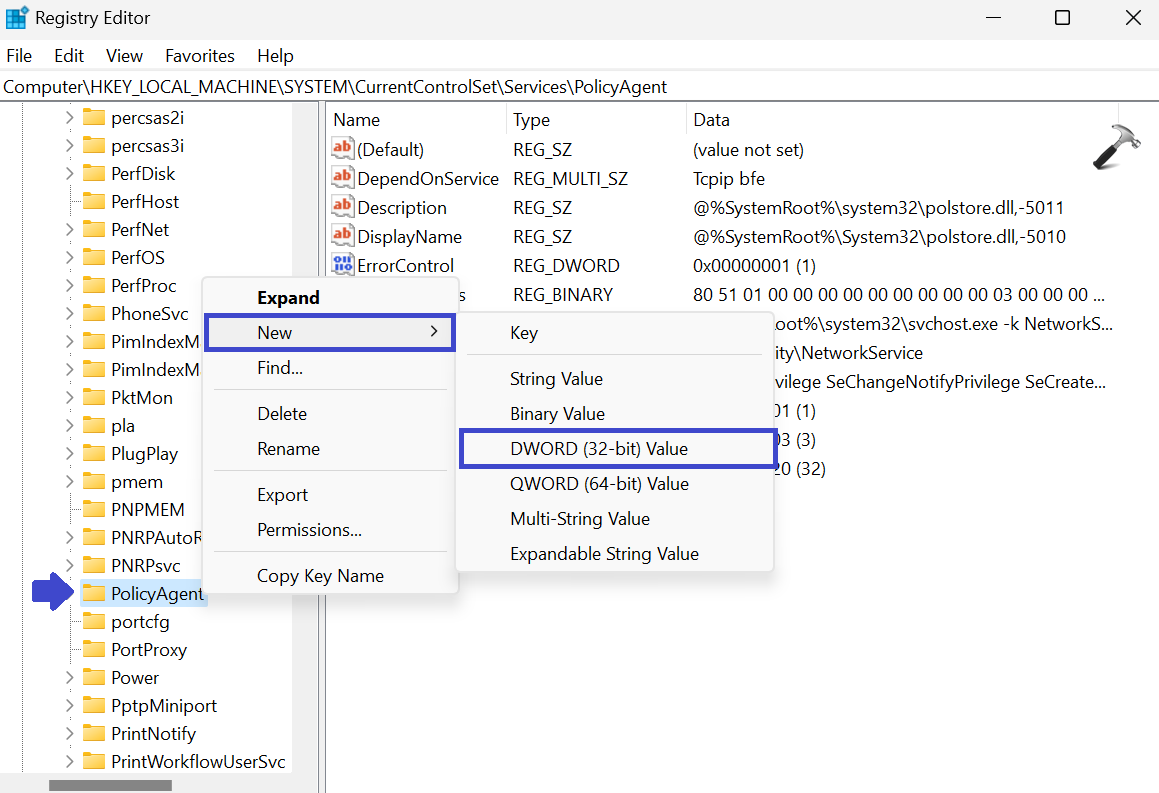Choose Permissions... in context menu

pos(309,530)
